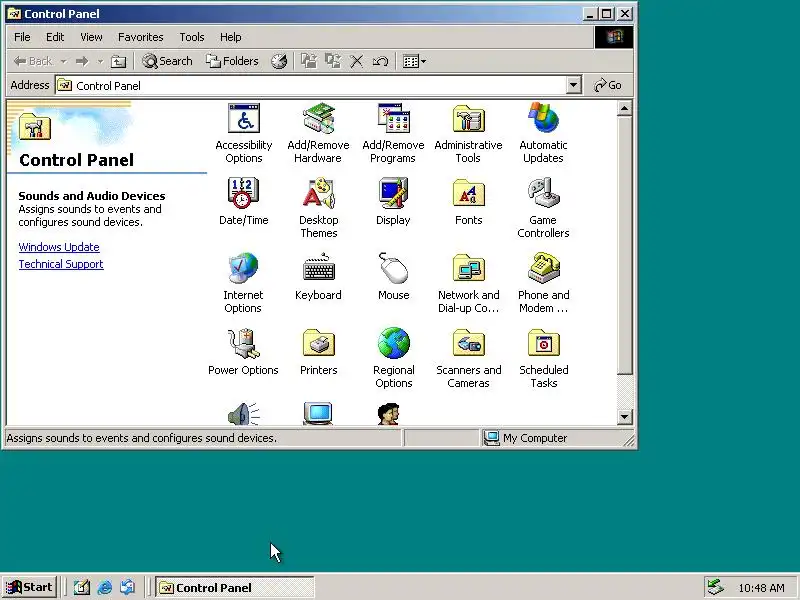Click the Windows logo throbber
Image resolution: width=800 pixels, height=600 pixels.
[614, 37]
